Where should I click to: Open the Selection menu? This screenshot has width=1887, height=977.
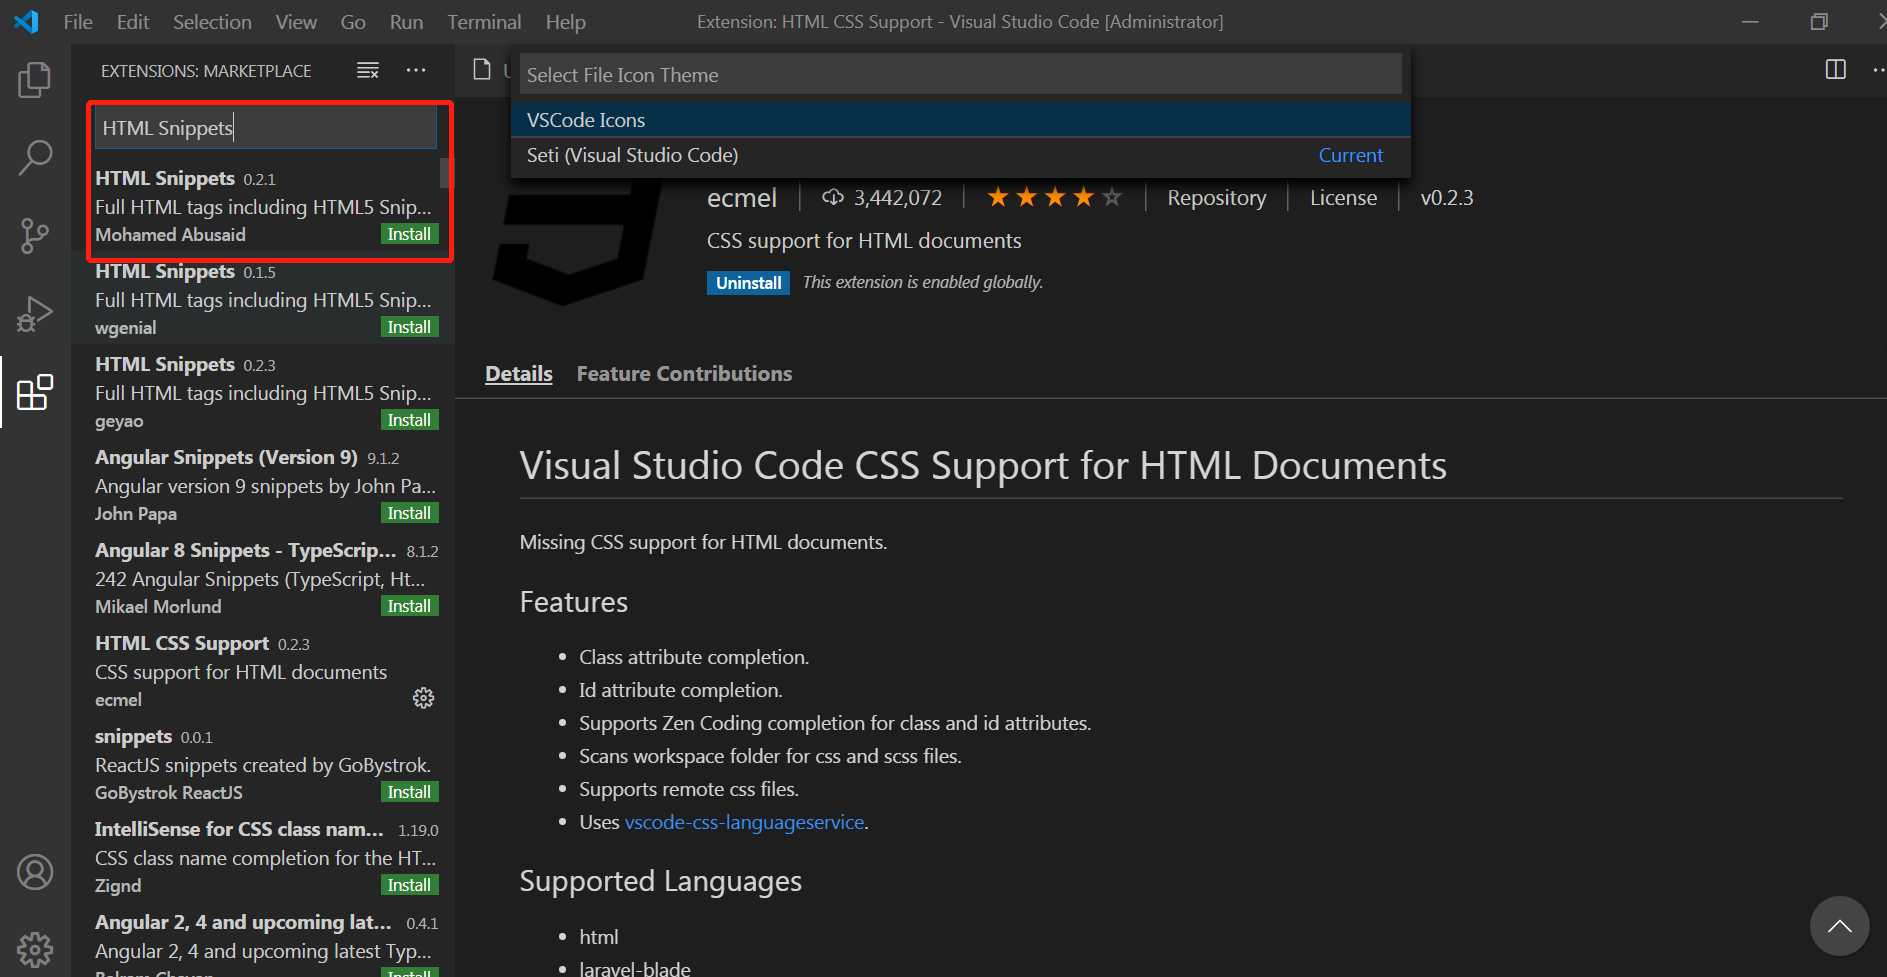click(212, 22)
